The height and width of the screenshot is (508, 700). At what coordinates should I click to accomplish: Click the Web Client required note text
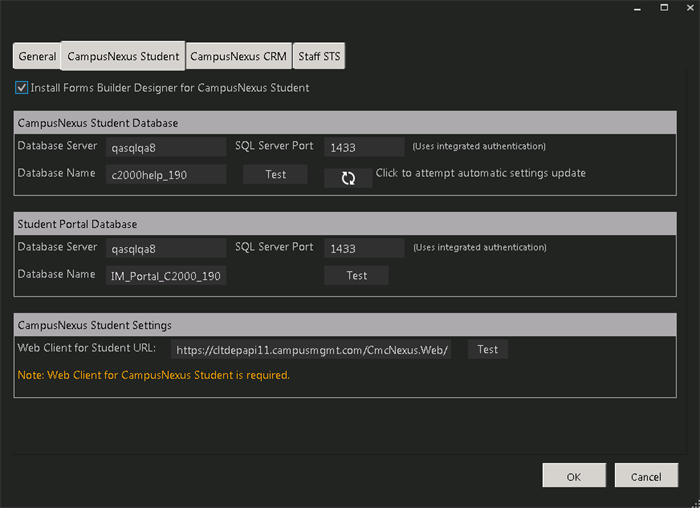[x=154, y=375]
